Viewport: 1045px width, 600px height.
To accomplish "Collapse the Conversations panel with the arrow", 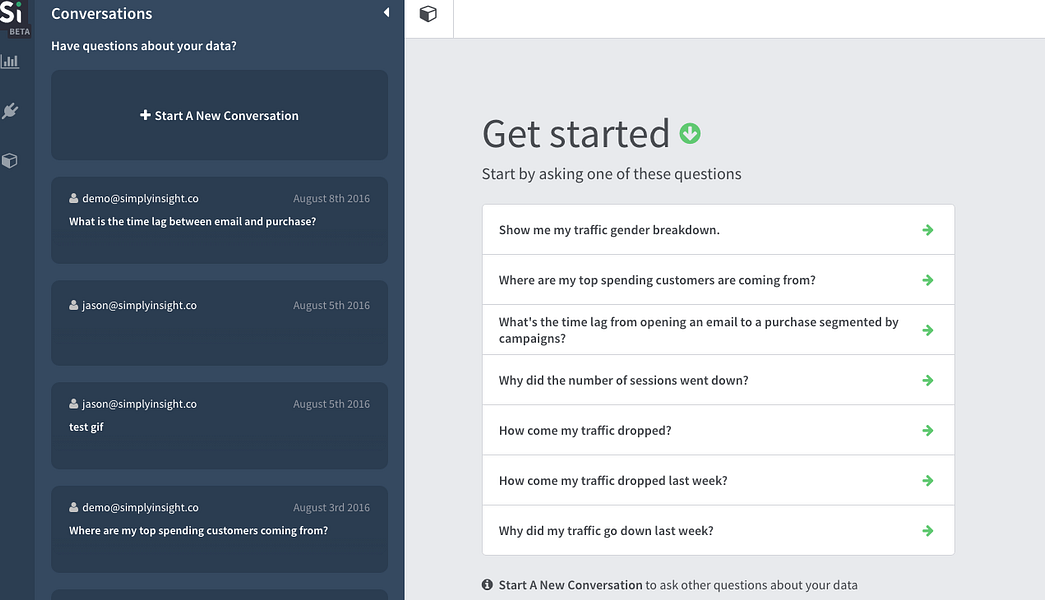I will point(386,13).
